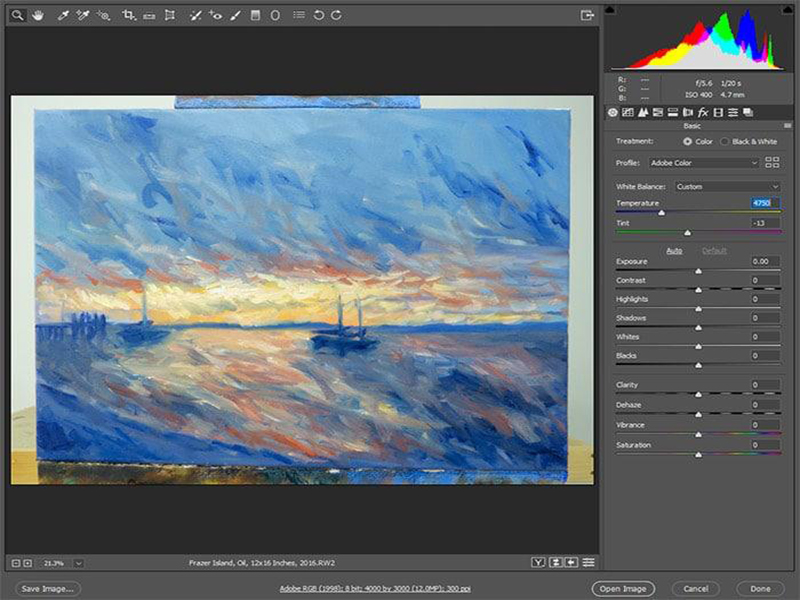Select the Adjustment Brush tool

tap(236, 15)
